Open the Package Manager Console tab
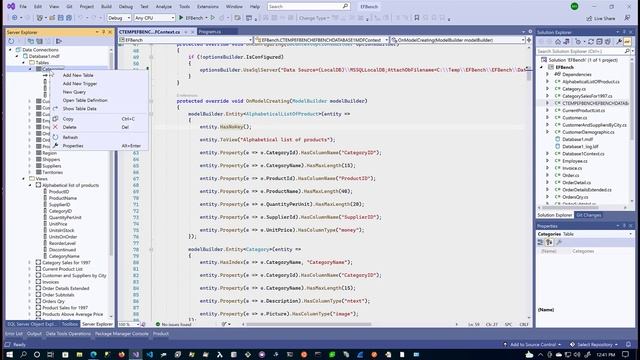This screenshot has height=360, width=640. coord(122,334)
